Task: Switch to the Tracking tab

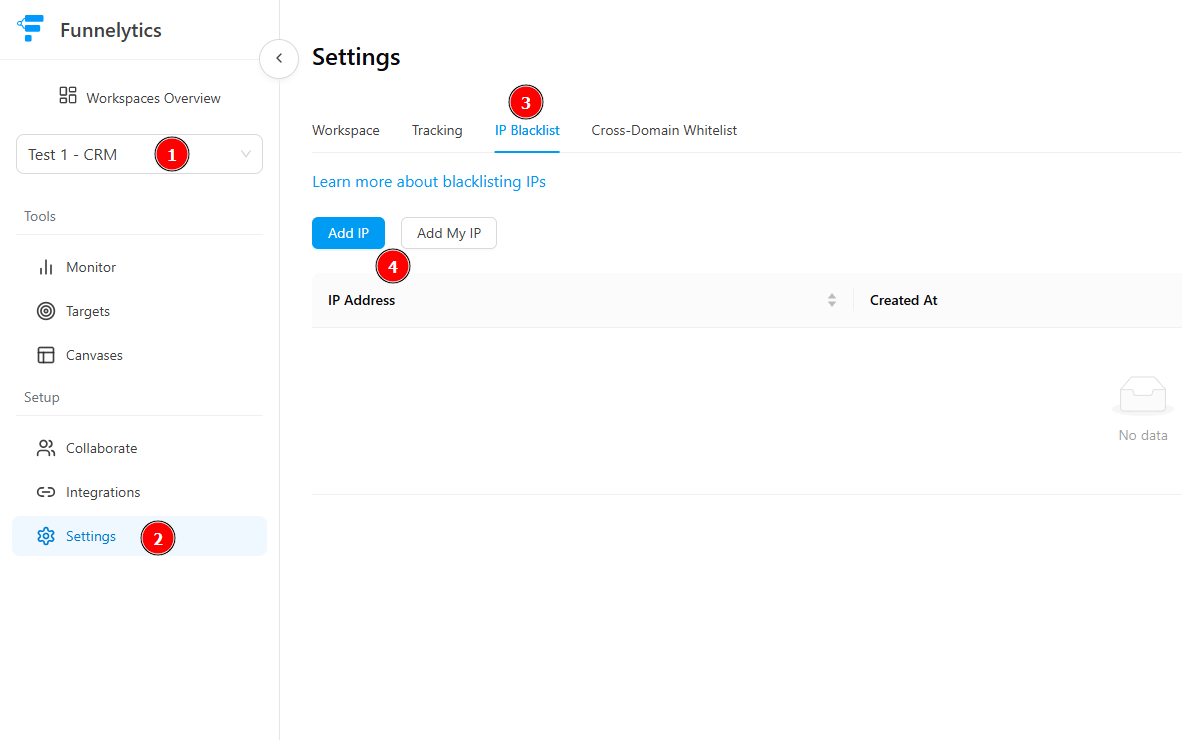Action: click(x=437, y=130)
